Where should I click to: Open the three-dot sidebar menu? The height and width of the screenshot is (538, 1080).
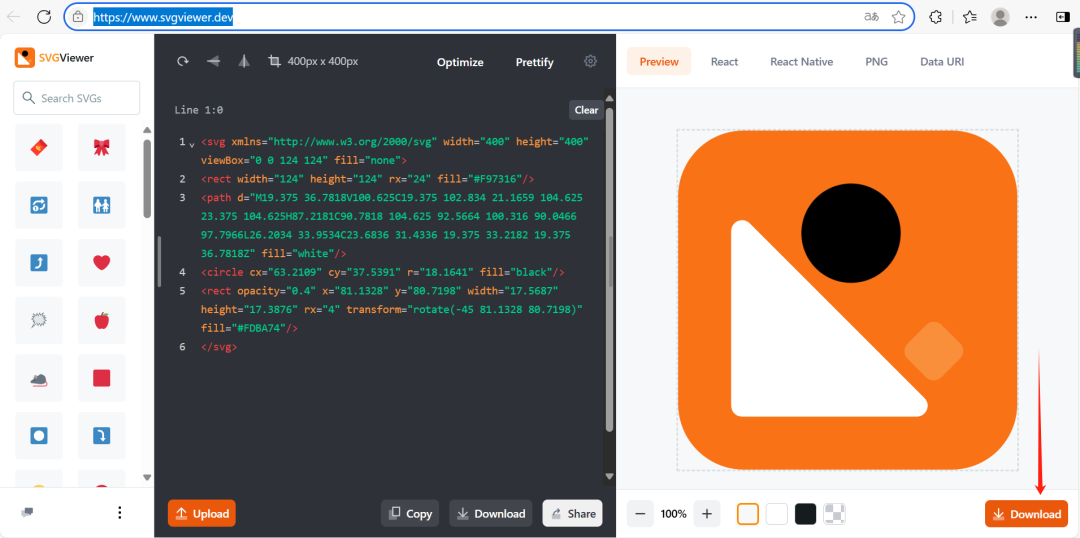coord(120,513)
